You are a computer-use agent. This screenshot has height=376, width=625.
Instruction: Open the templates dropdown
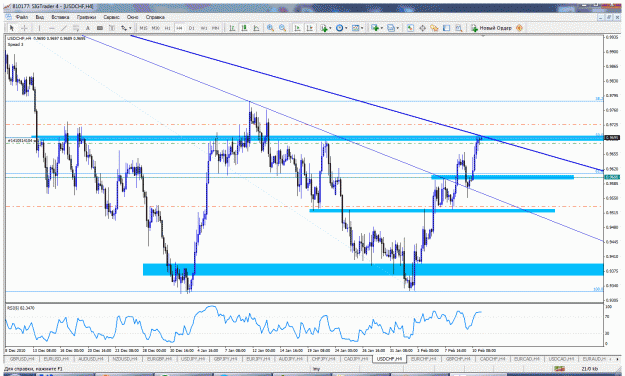[x=357, y=28]
